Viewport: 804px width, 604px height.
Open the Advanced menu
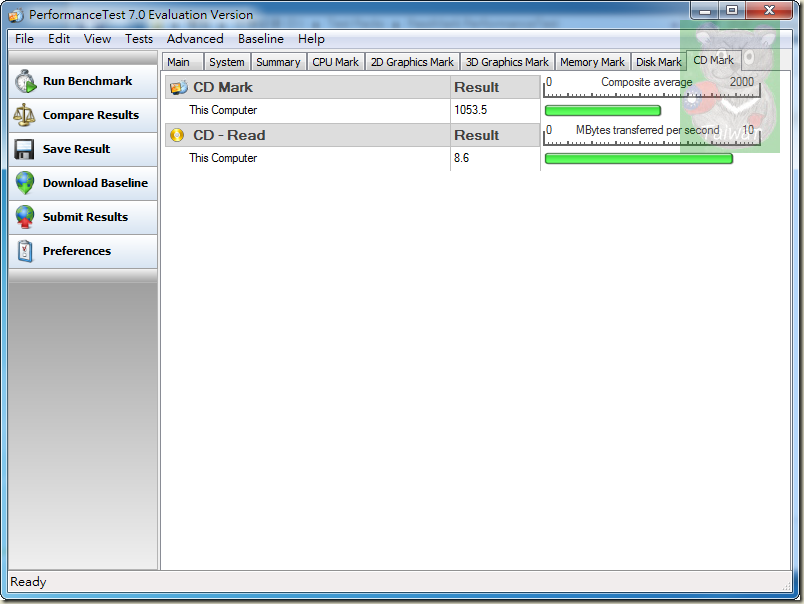click(x=195, y=39)
